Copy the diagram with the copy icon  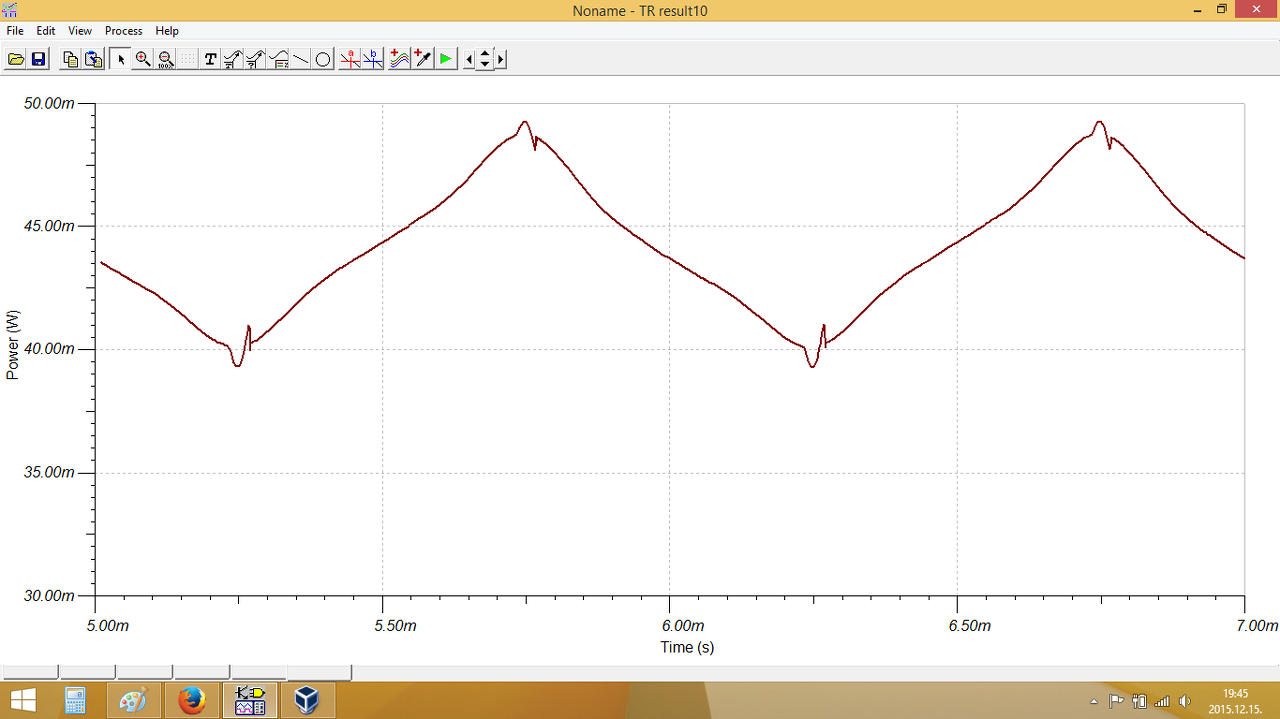pyautogui.click(x=70, y=59)
